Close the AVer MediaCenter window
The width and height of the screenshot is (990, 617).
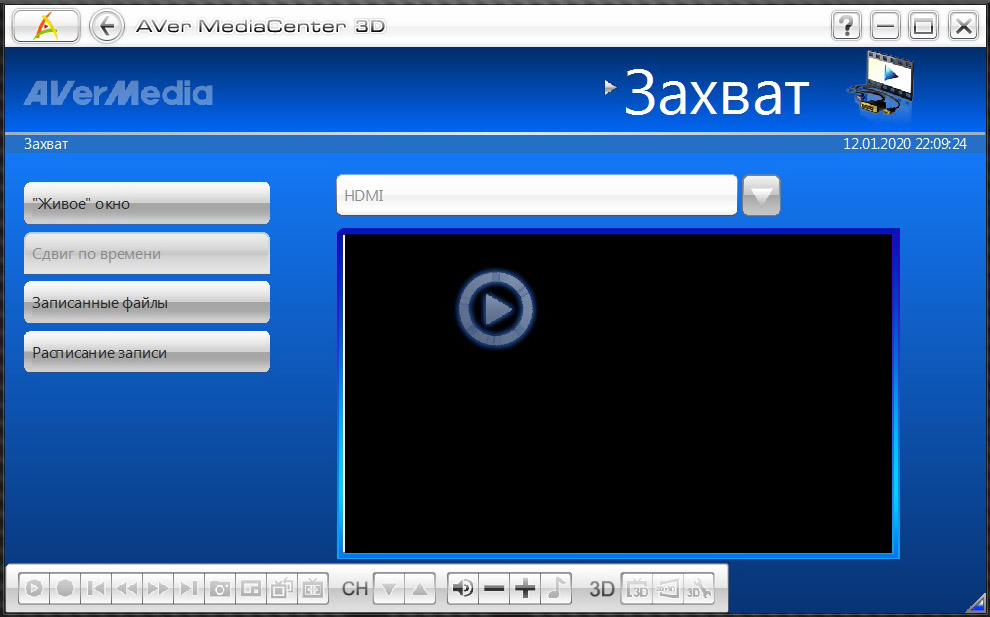(x=963, y=27)
